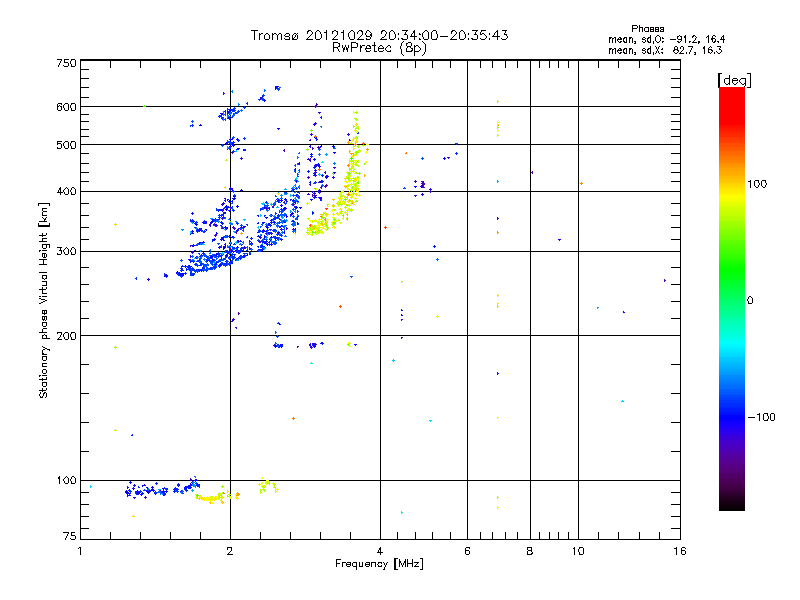Screen dimensions: 800x600
Task: Click the y-axis '500' tick label
Action: tap(66, 145)
